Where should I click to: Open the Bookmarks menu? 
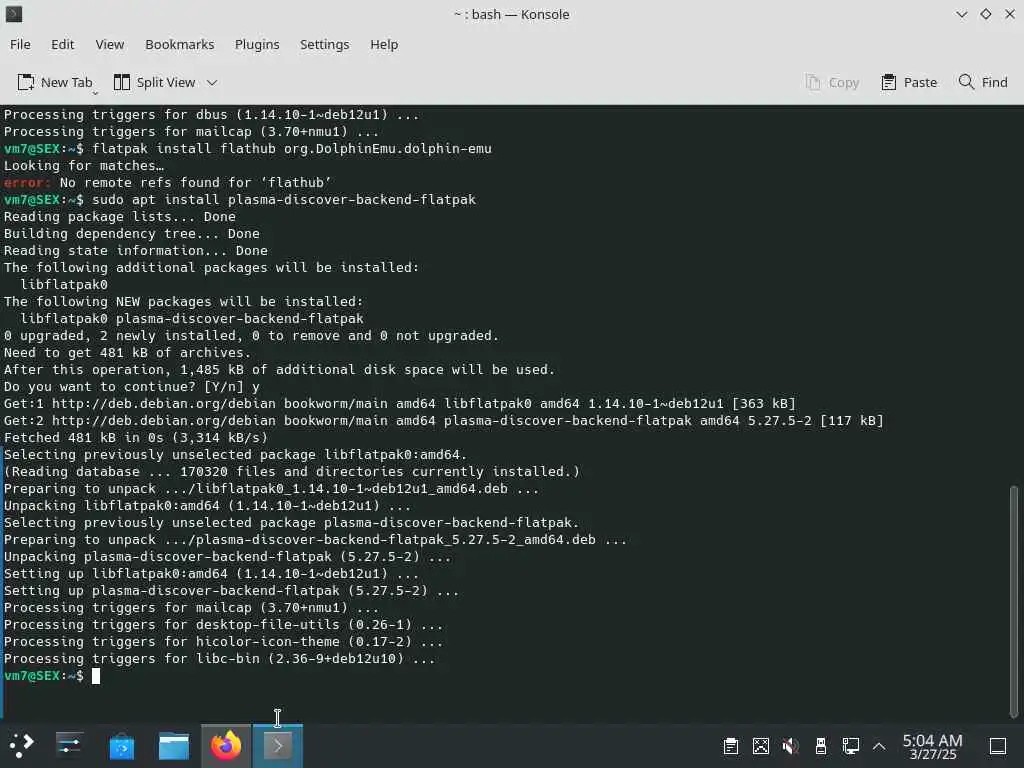[x=180, y=44]
